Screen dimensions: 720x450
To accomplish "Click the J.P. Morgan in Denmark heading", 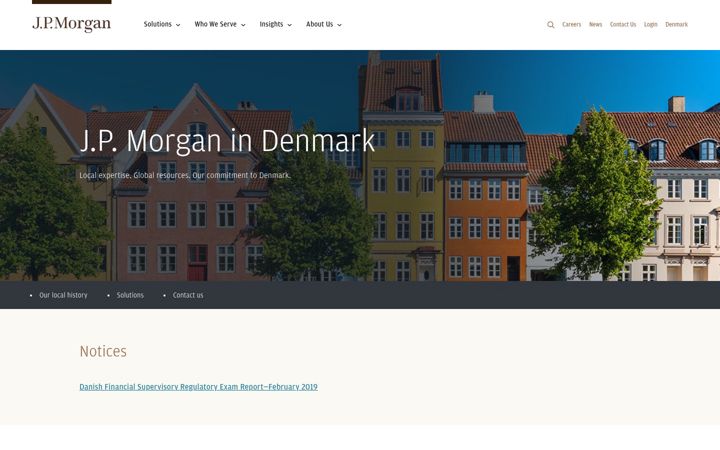I will [x=227, y=141].
